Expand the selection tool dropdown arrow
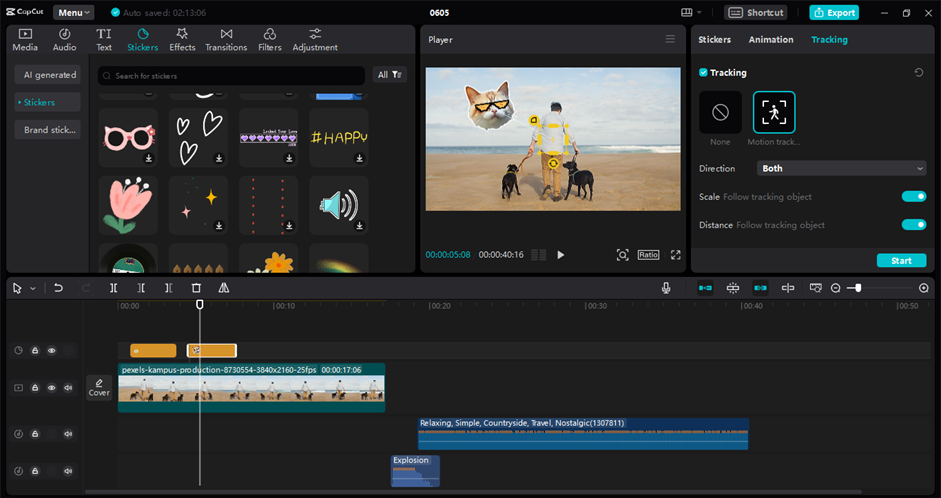 (x=33, y=289)
